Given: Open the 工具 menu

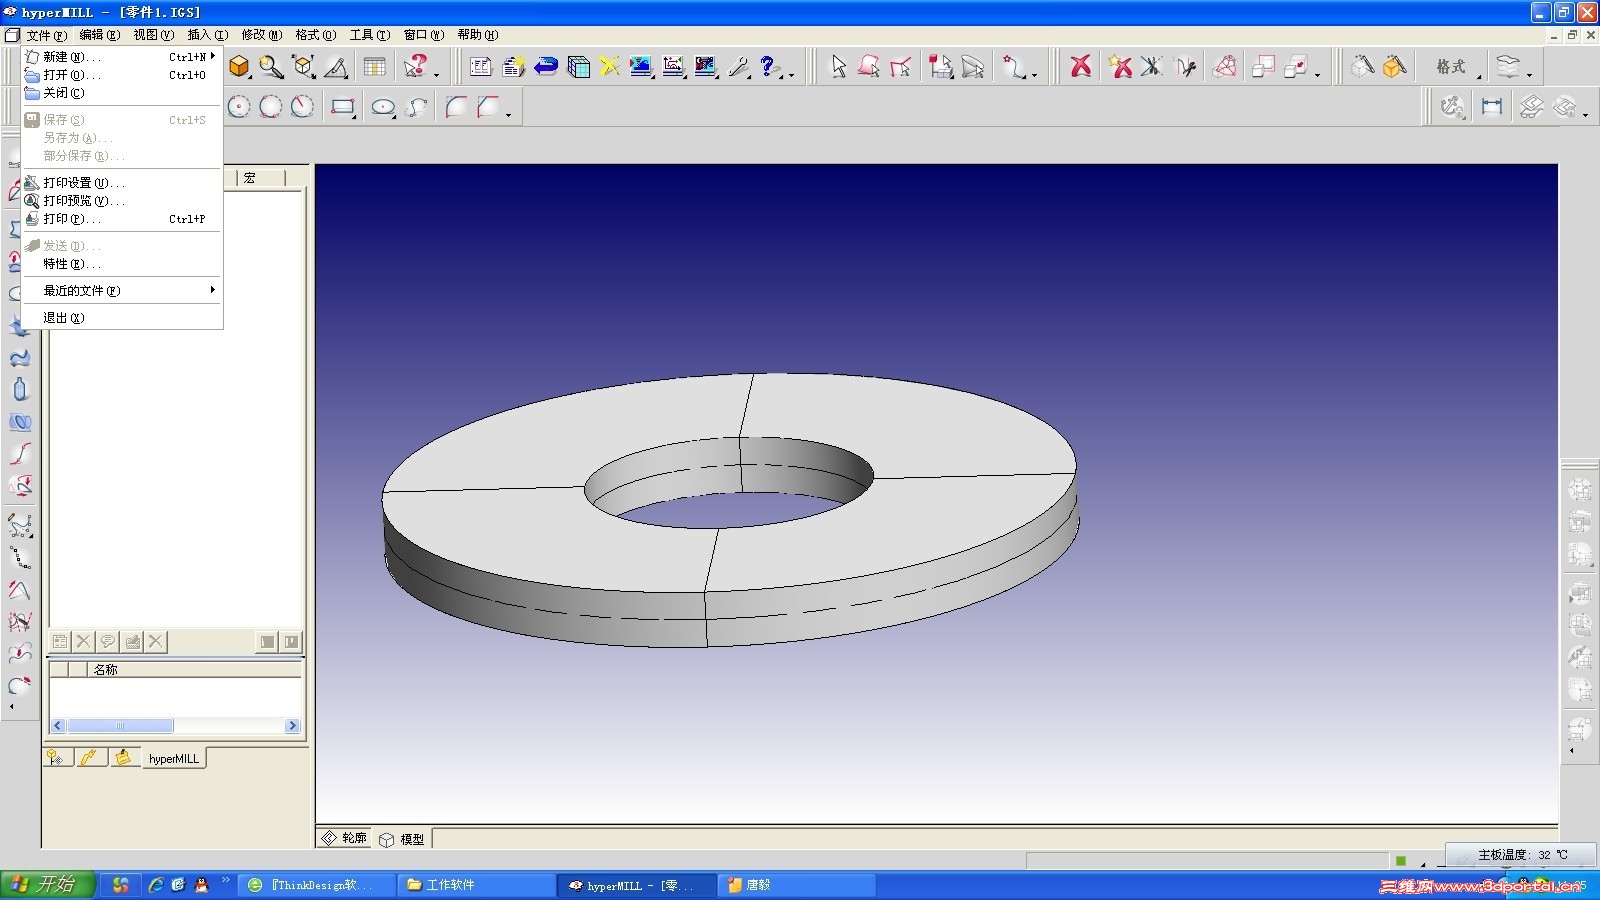Looking at the screenshot, I should click(x=369, y=35).
